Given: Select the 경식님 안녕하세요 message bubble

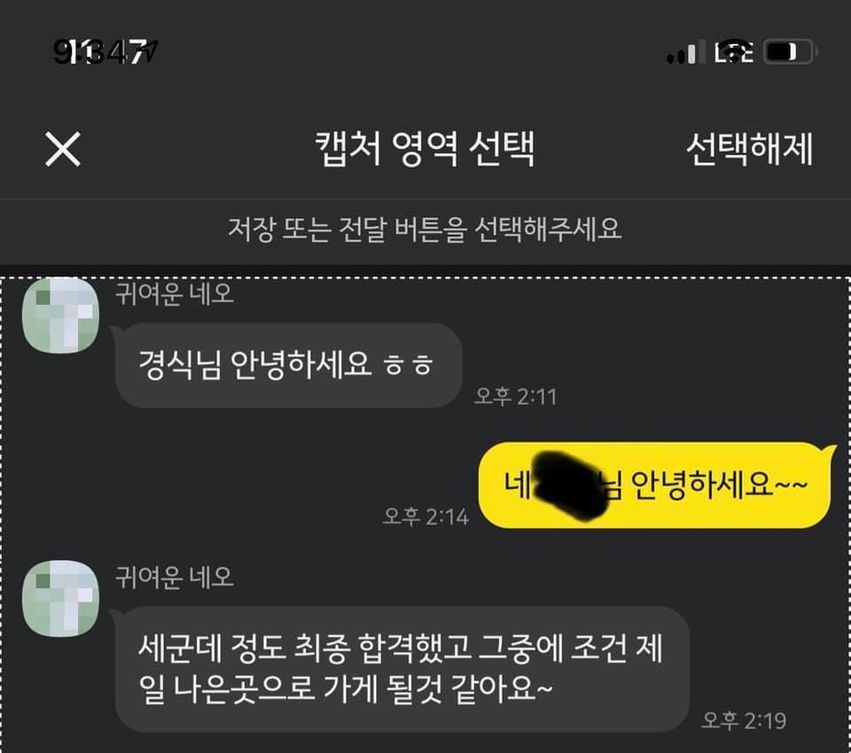Looking at the screenshot, I should (288, 365).
